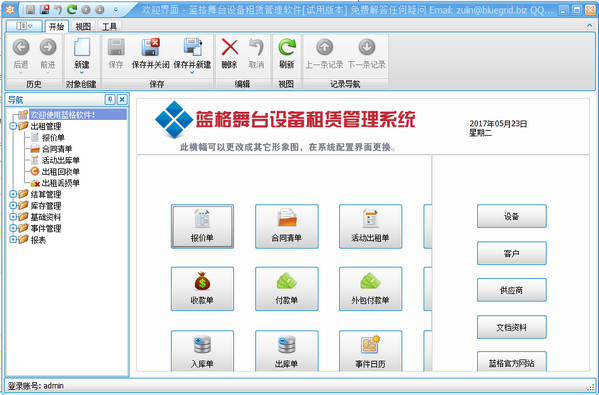The image size is (599, 395).
Task: Click the Save (保存) ribbon icon
Action: (116, 53)
